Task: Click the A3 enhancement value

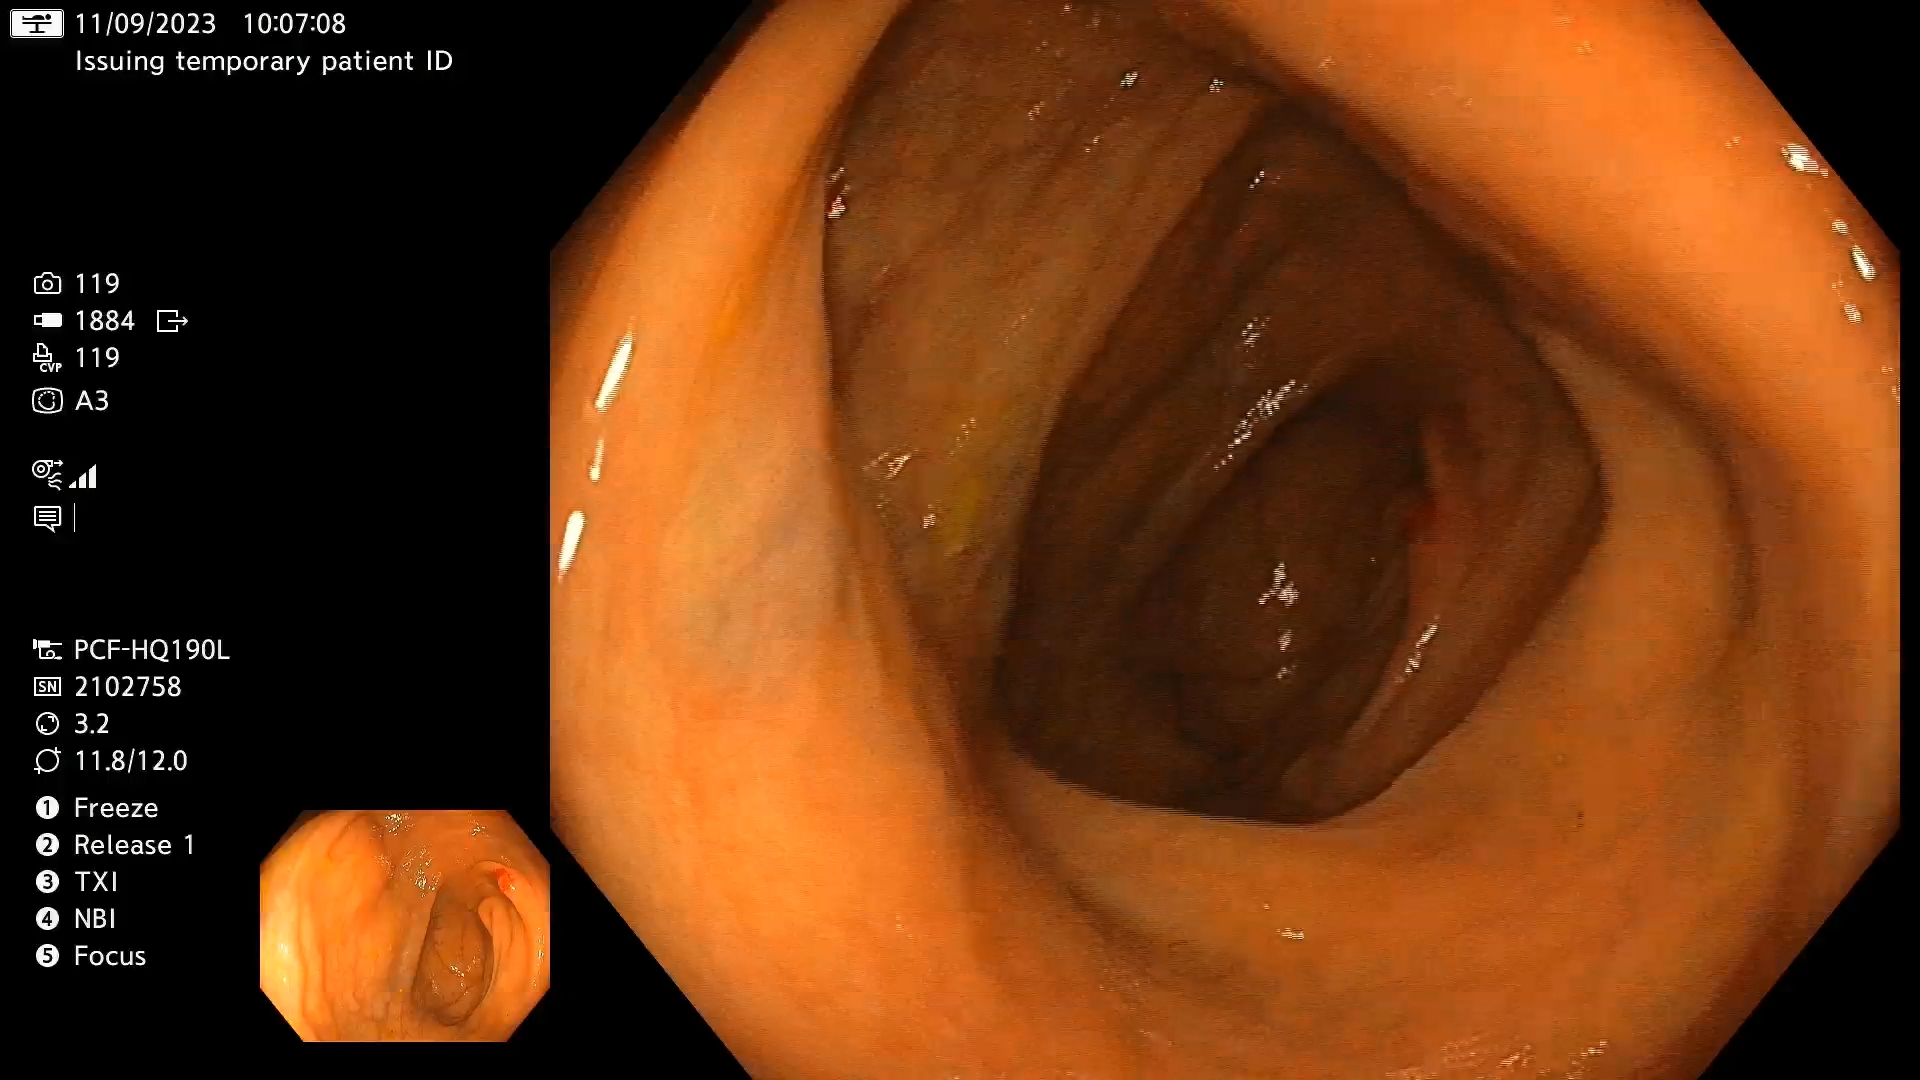Action: click(x=92, y=401)
